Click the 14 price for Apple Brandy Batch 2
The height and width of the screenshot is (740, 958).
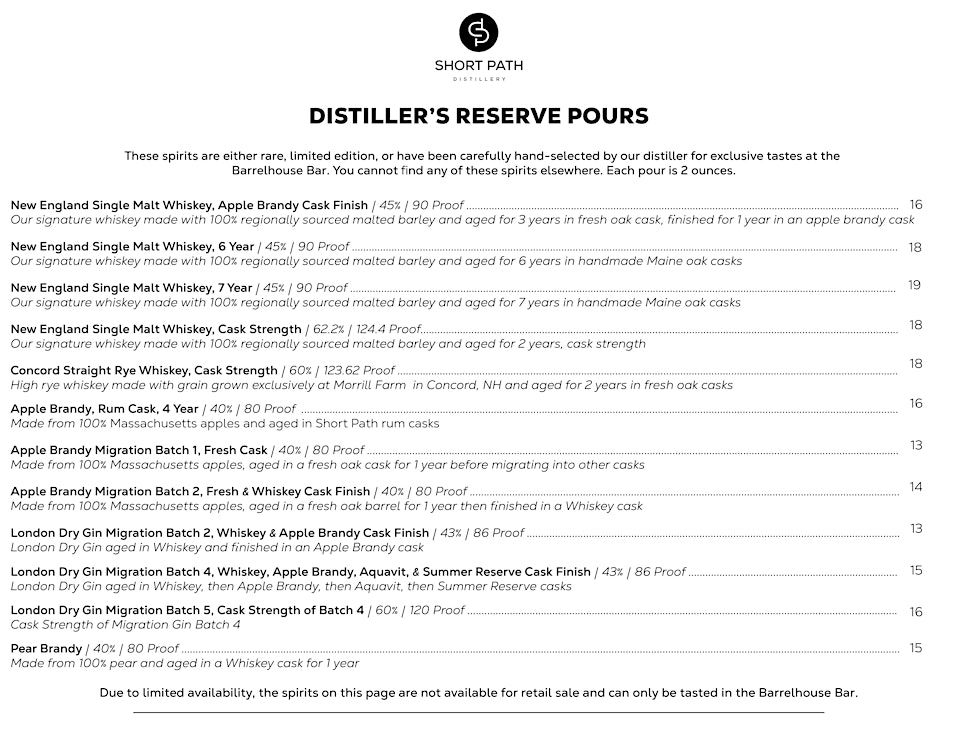click(x=916, y=487)
